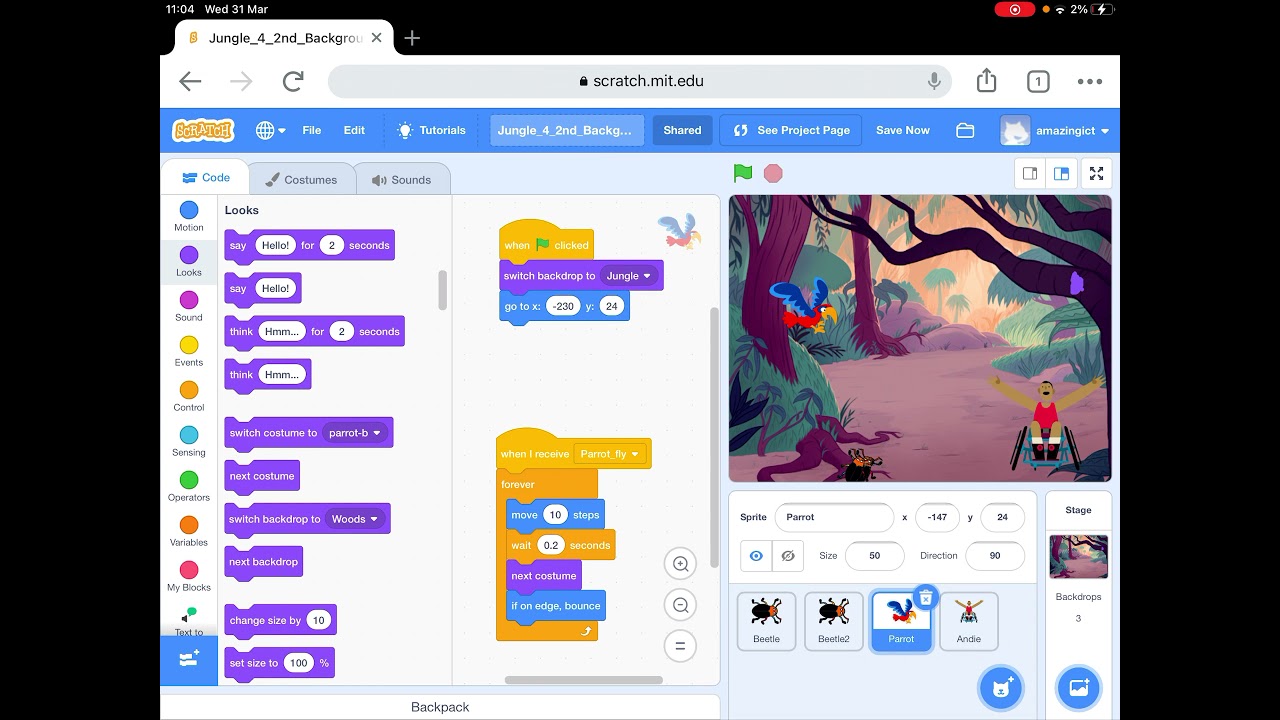Expand parrot-b costume dropdown
This screenshot has height=720, width=1280.
coord(377,433)
